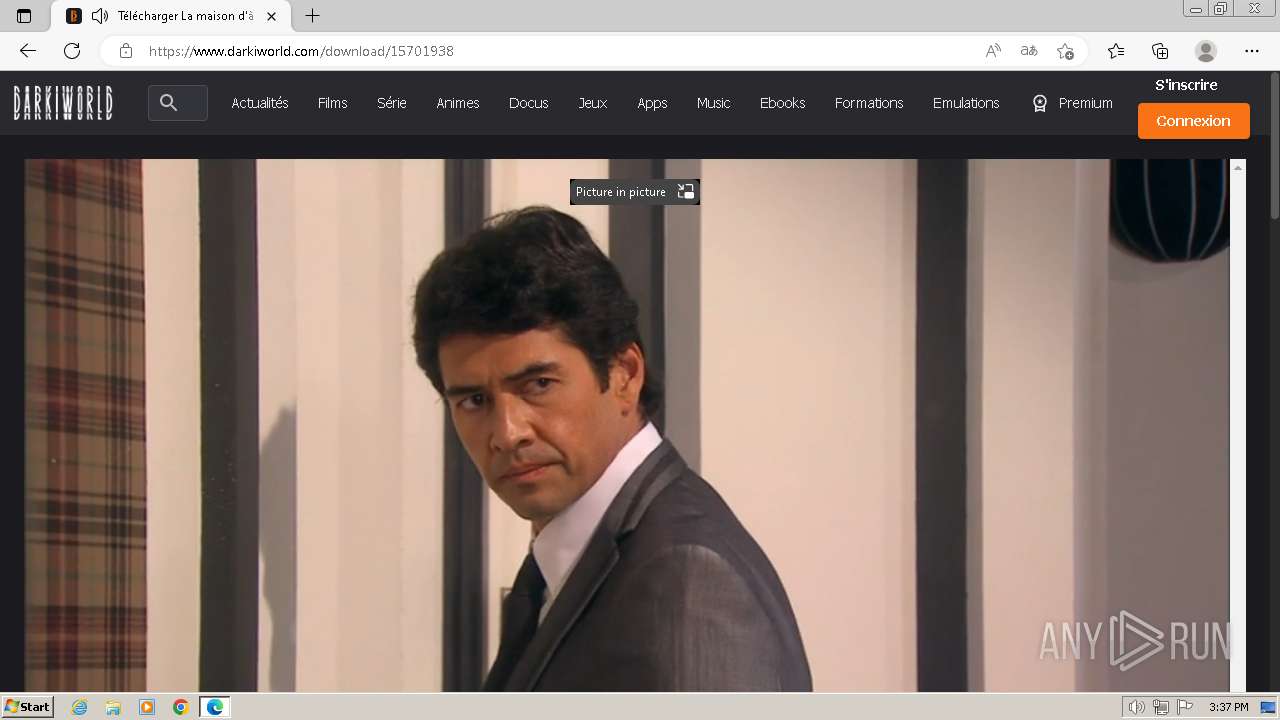Viewport: 1280px width, 720px height.
Task: Launch Google Chrome from the taskbar
Action: click(x=180, y=707)
